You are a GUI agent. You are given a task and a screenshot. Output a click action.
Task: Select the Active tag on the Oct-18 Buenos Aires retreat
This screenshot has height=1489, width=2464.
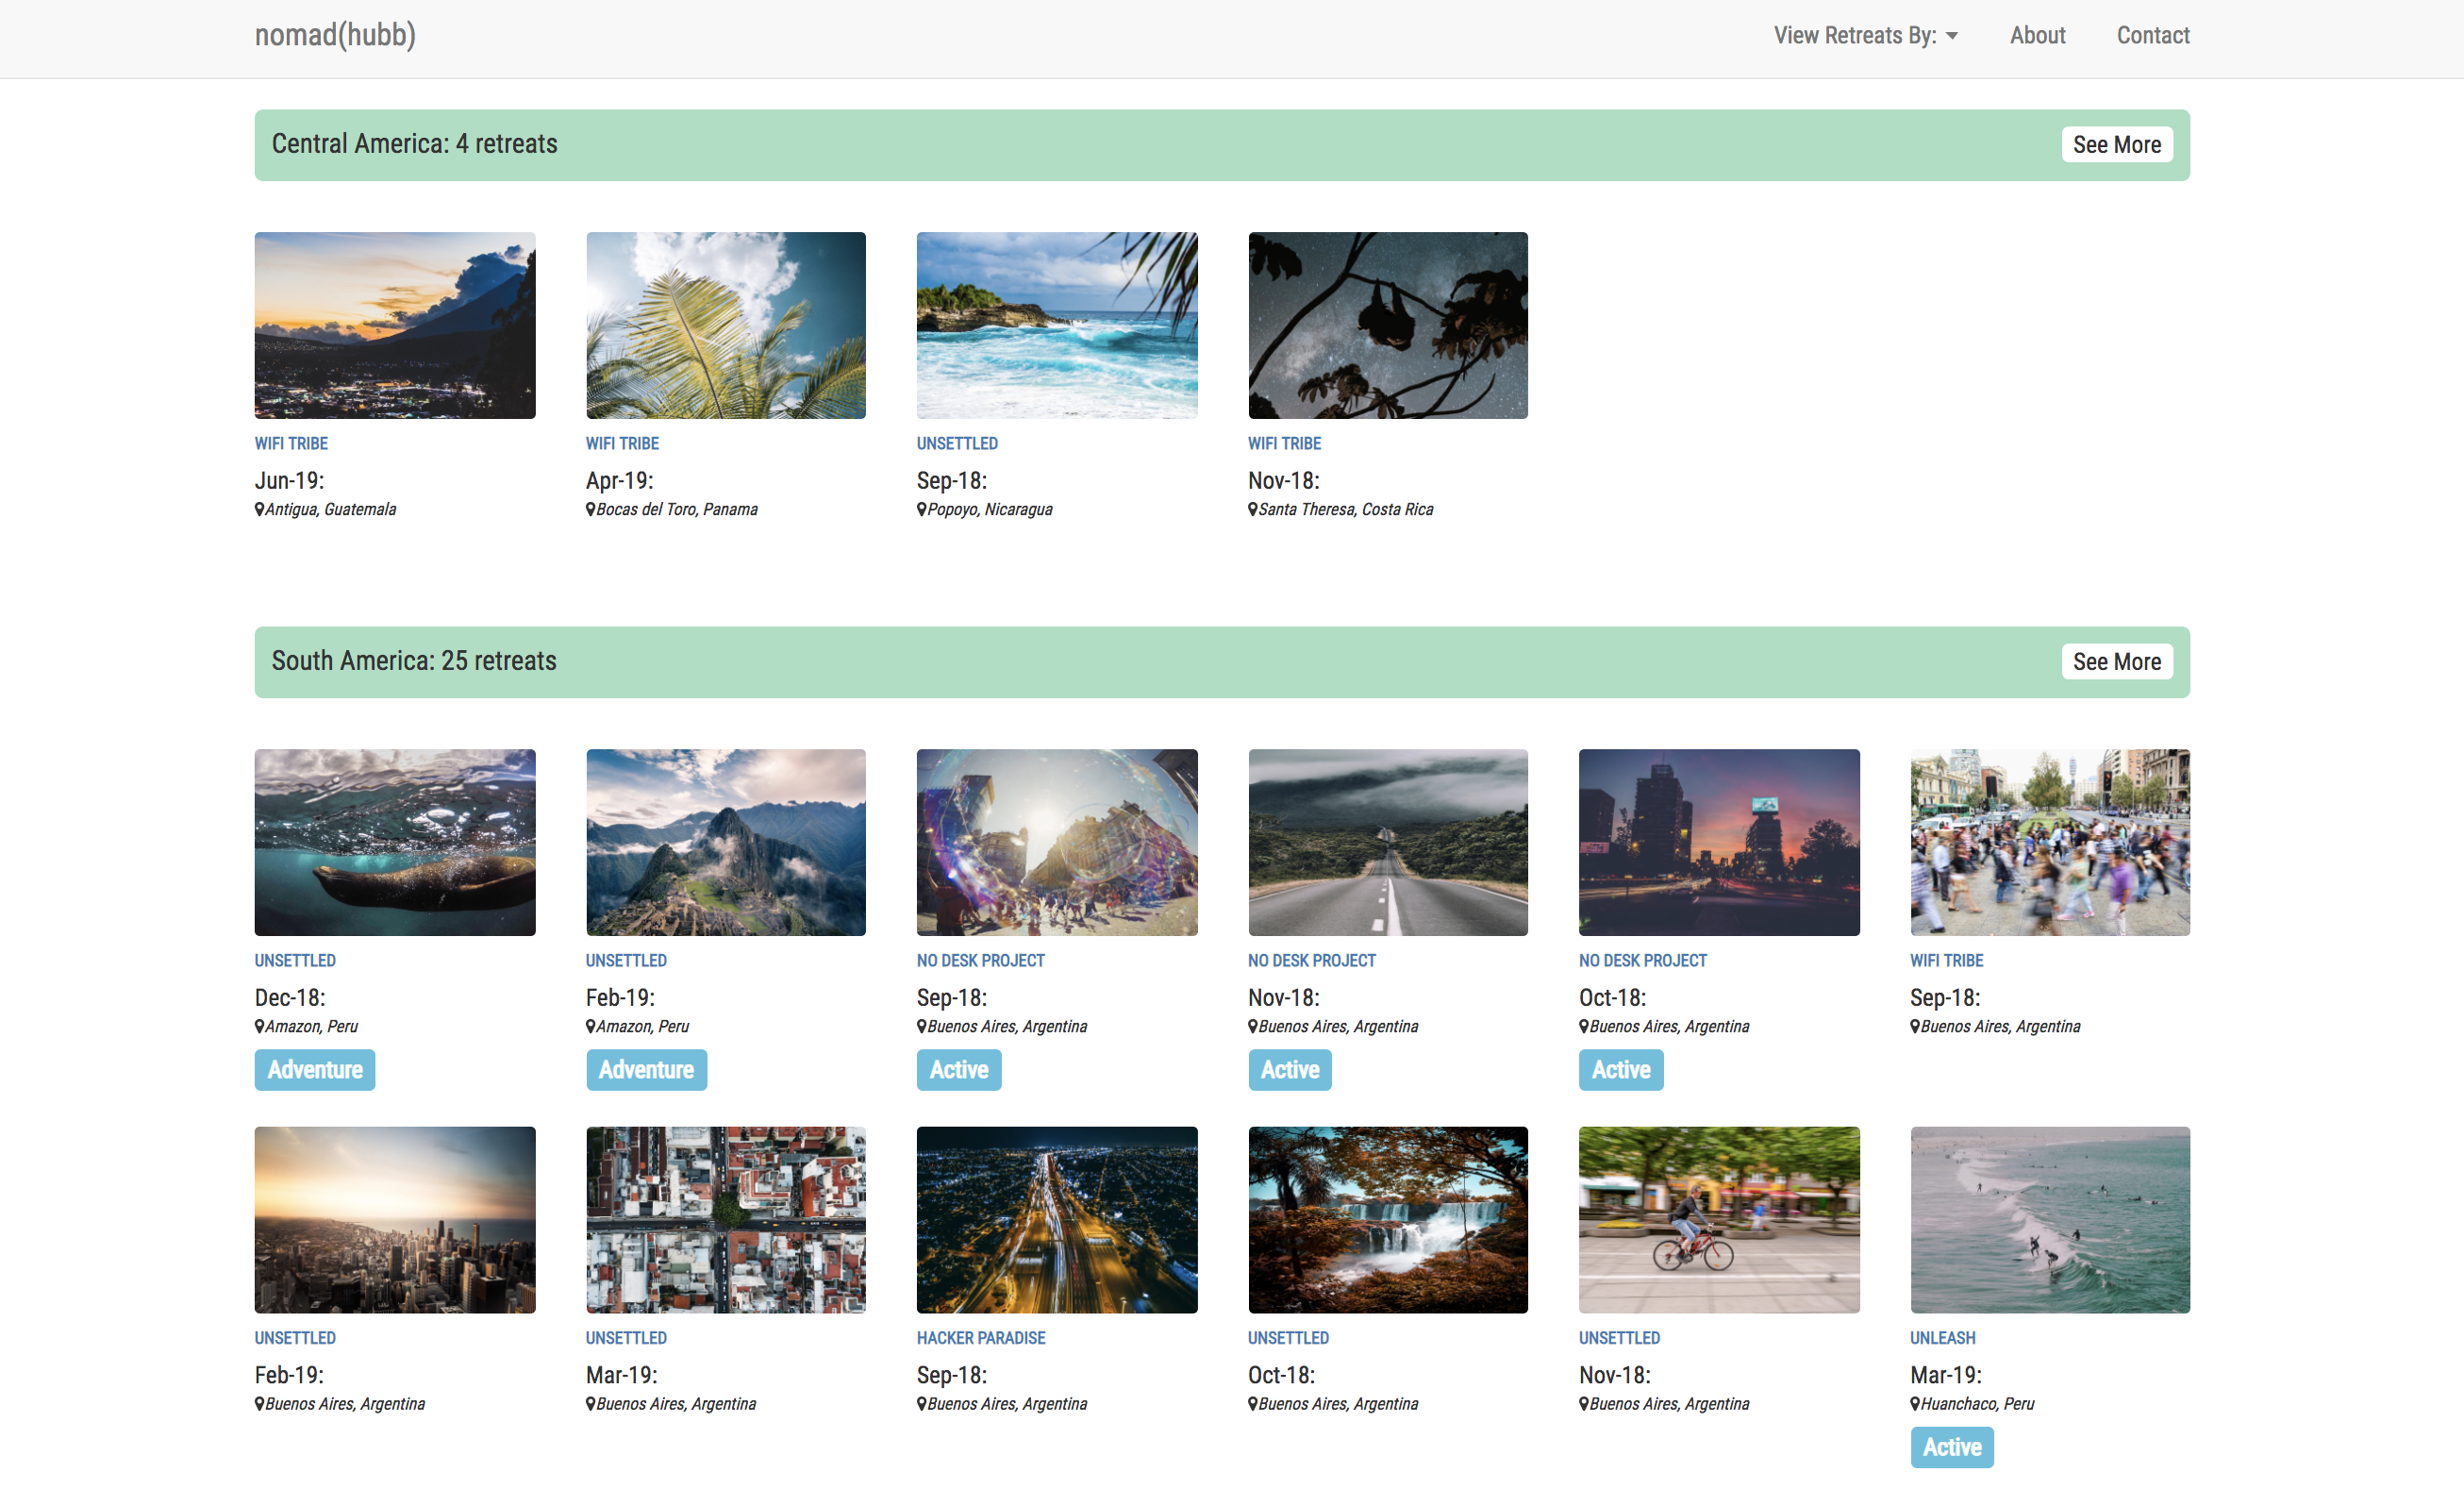1620,1069
